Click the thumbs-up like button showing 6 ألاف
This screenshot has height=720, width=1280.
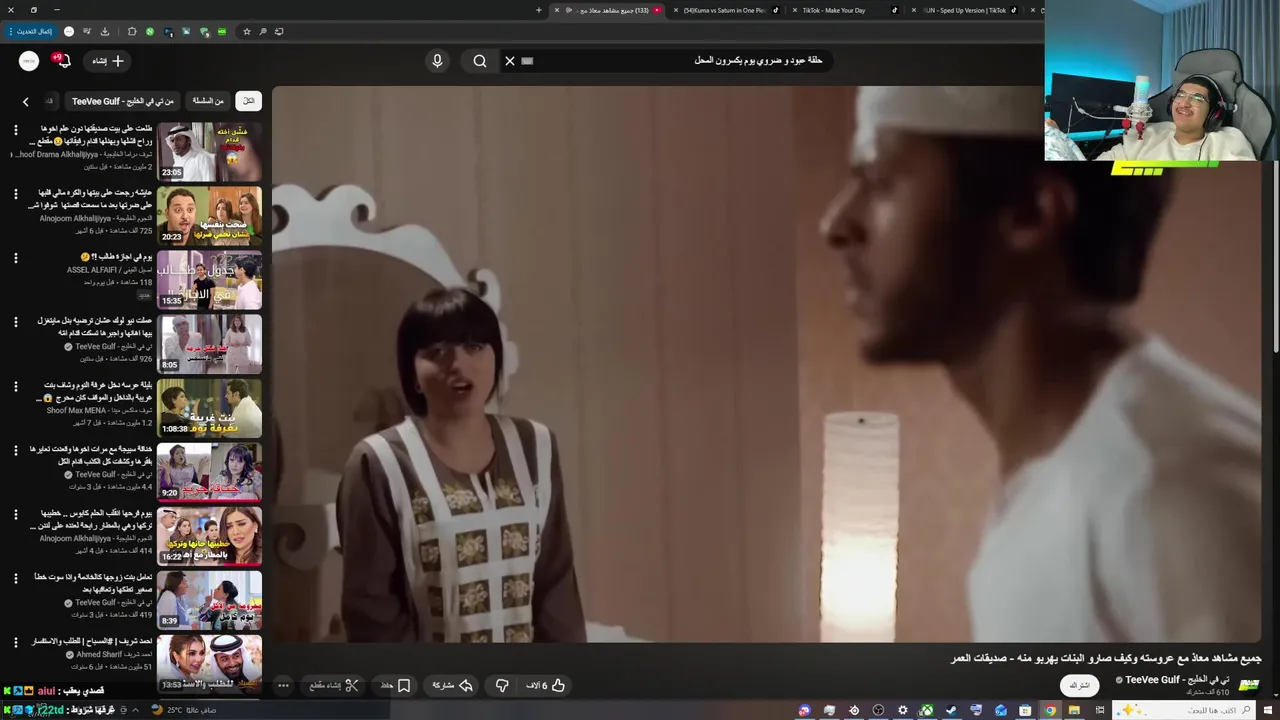[547, 685]
